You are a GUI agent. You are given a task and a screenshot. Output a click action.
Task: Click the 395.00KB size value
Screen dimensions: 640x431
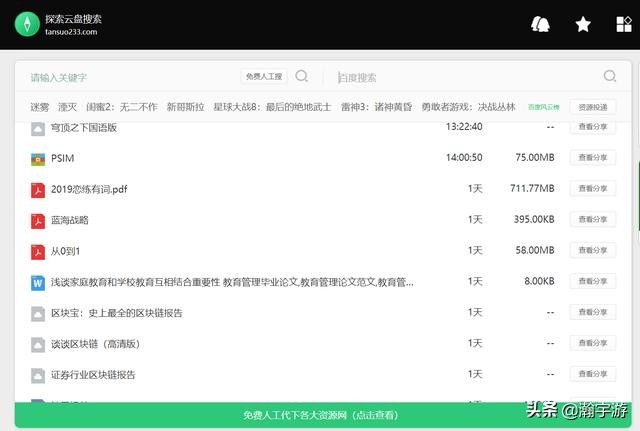click(534, 219)
